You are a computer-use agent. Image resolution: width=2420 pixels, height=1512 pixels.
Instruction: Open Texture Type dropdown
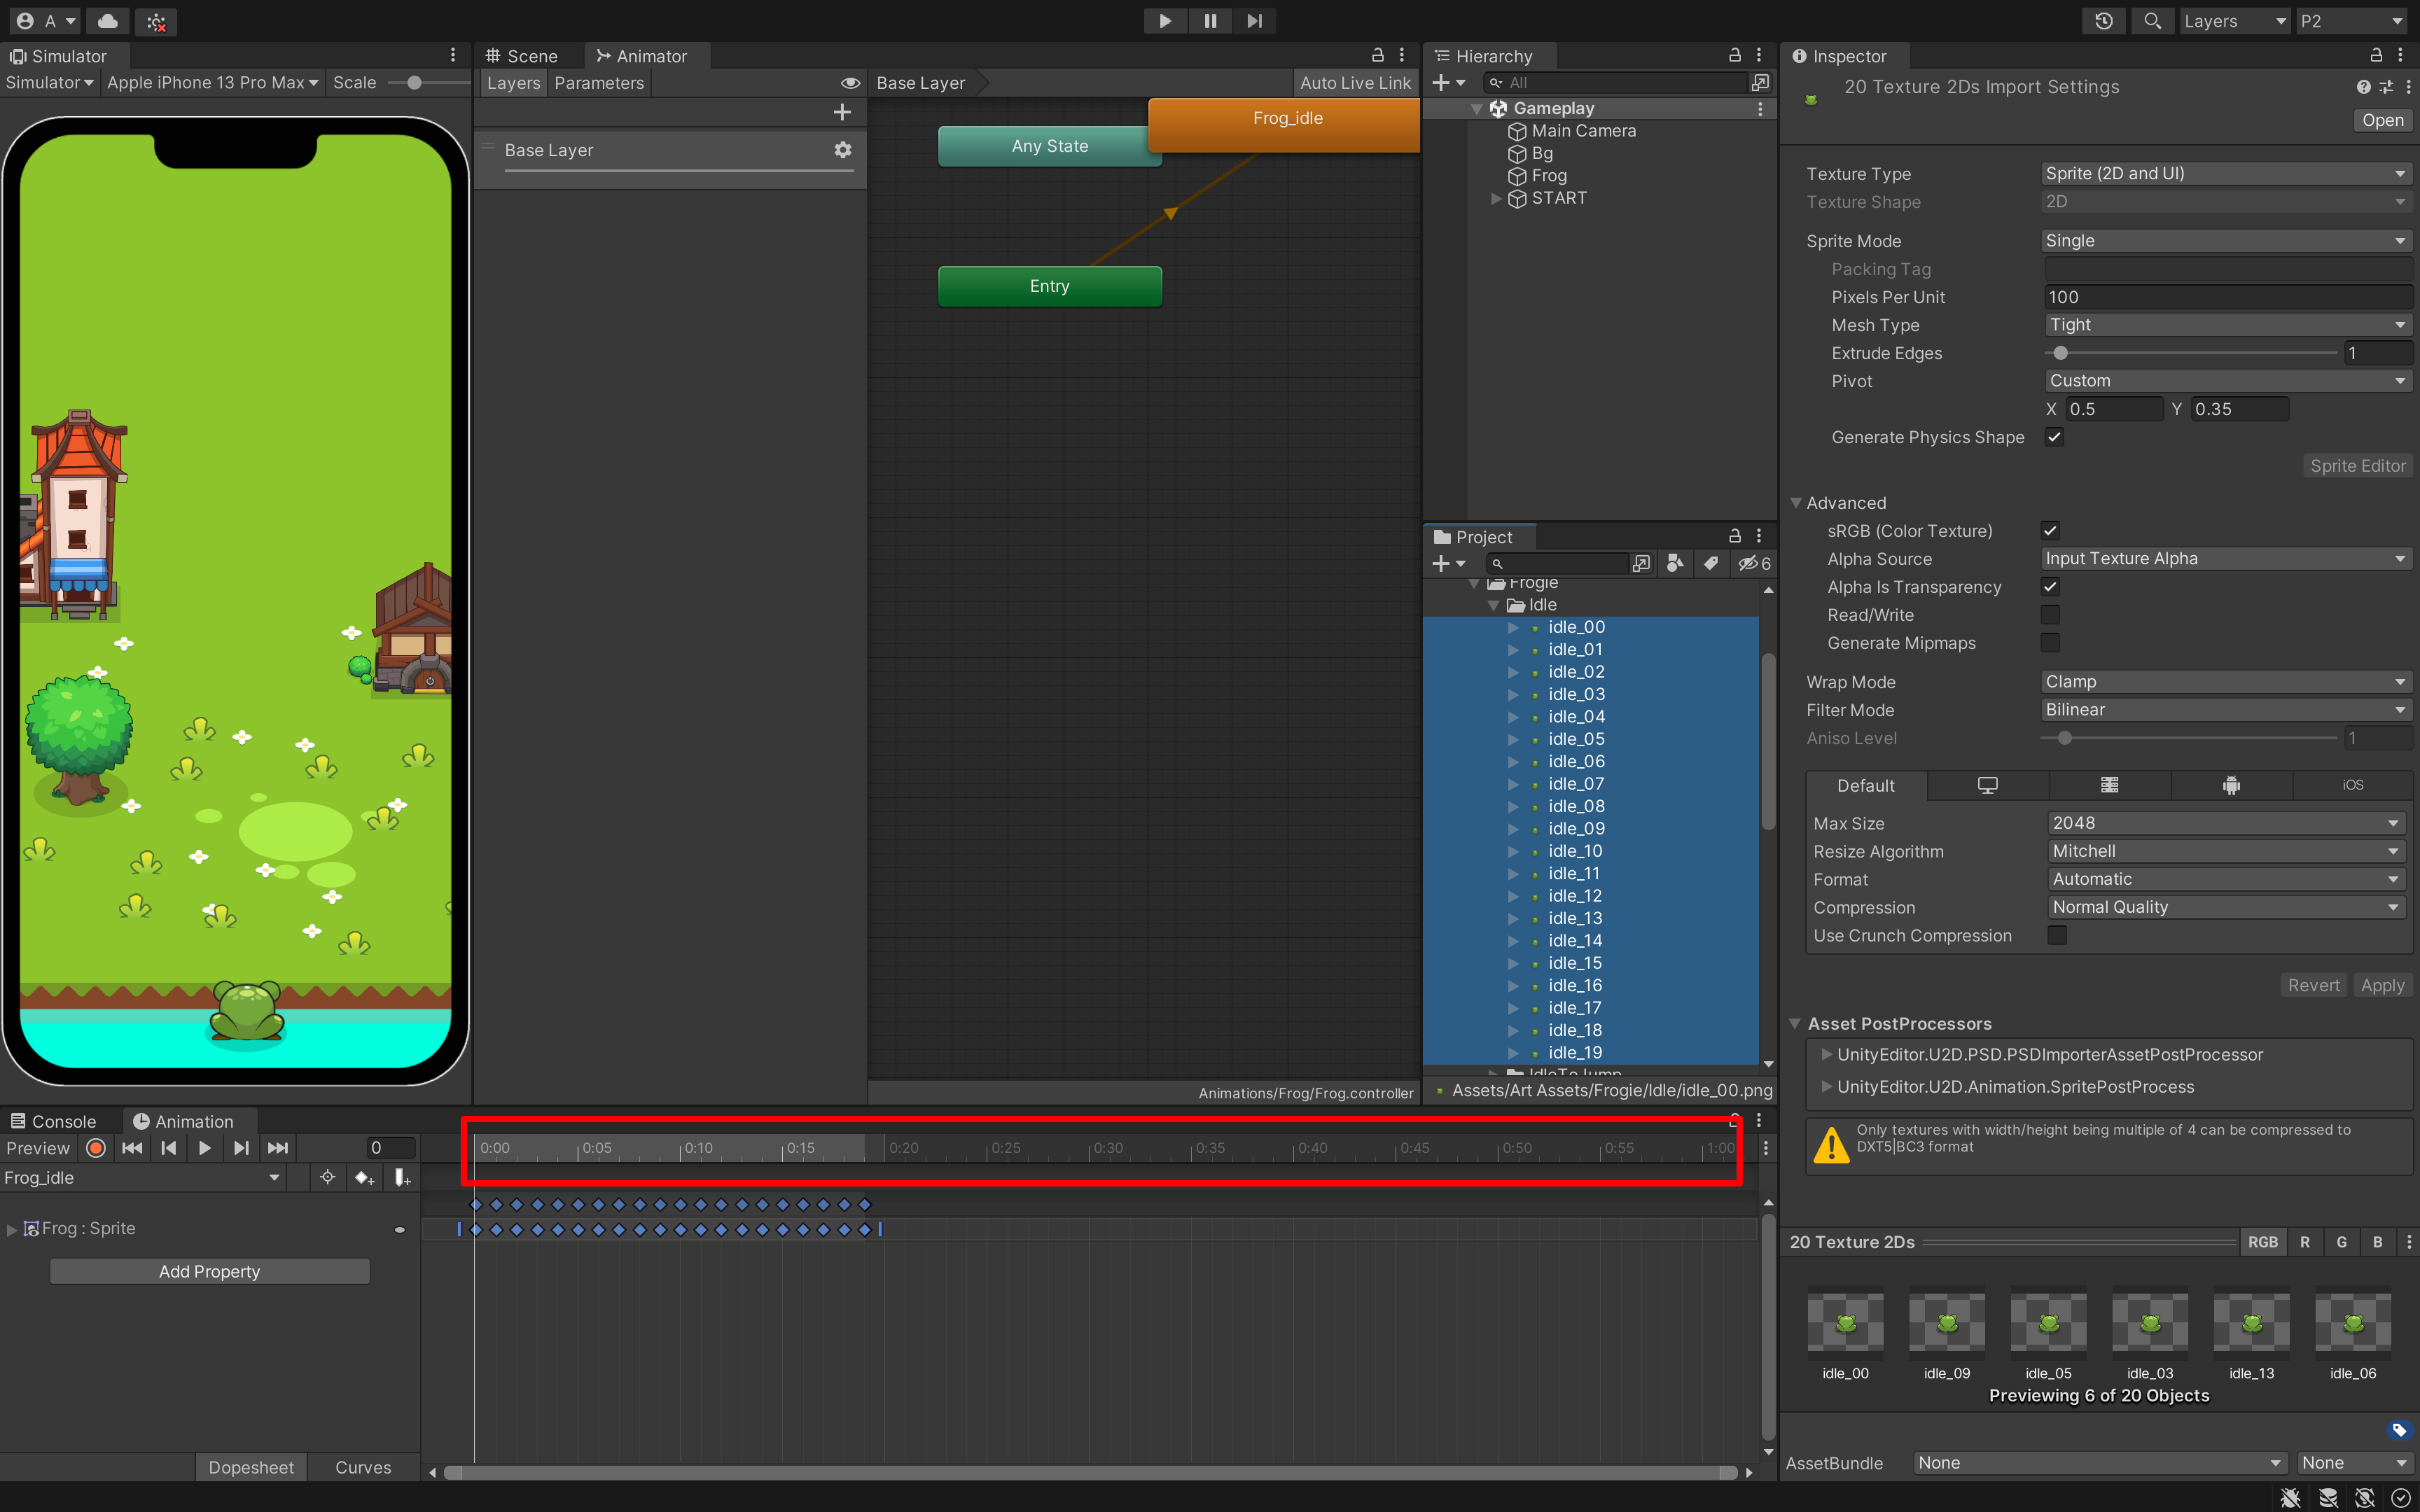[2226, 174]
